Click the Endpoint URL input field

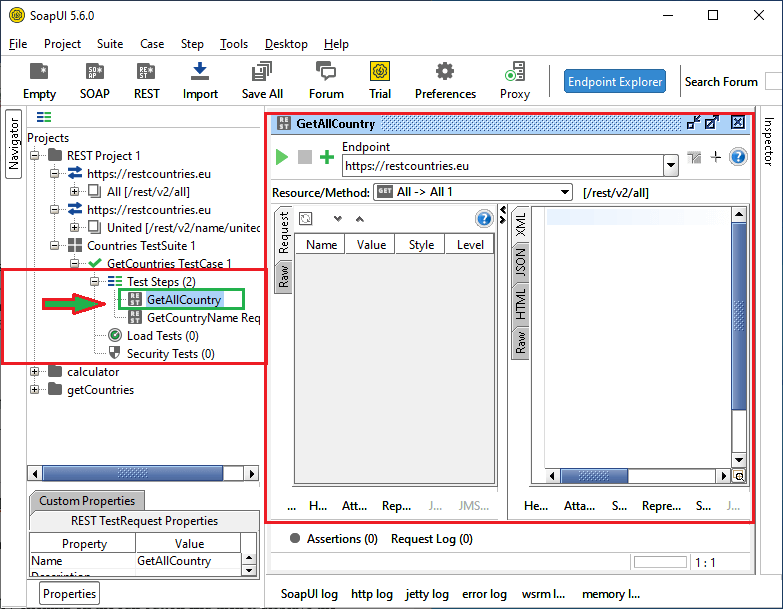(x=503, y=165)
